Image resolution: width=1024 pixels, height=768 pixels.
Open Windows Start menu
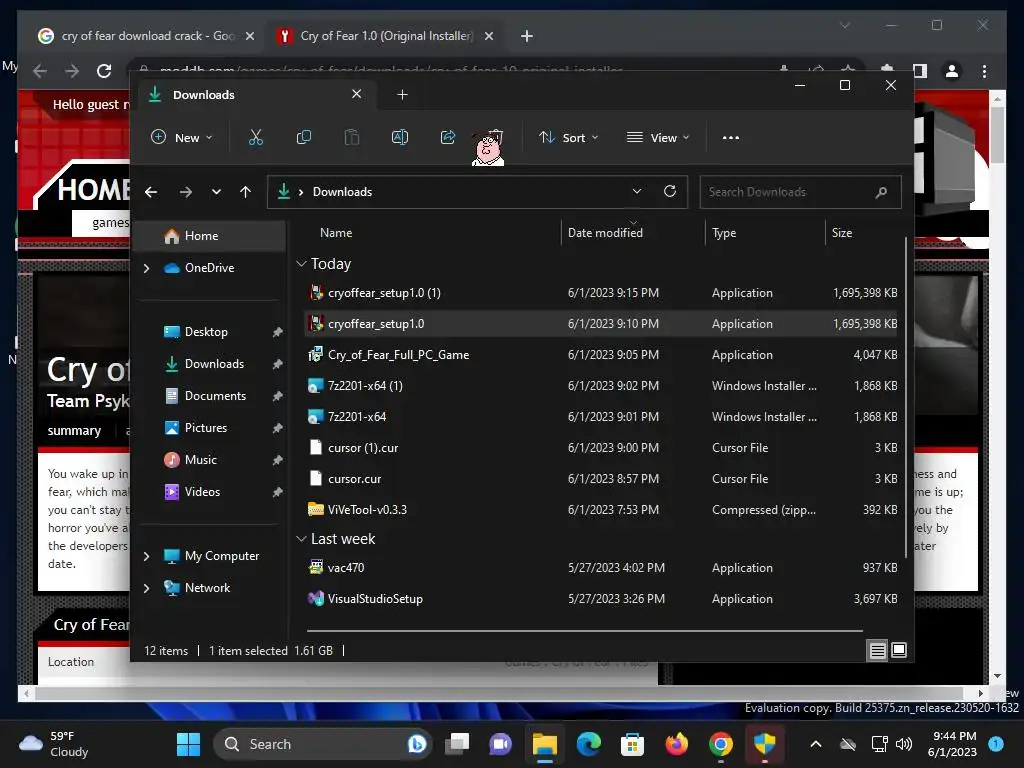(x=189, y=744)
